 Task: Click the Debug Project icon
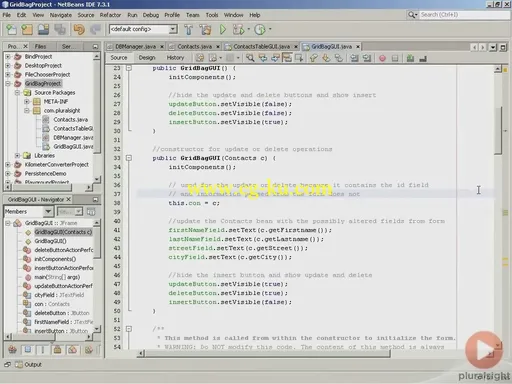pos(238,30)
